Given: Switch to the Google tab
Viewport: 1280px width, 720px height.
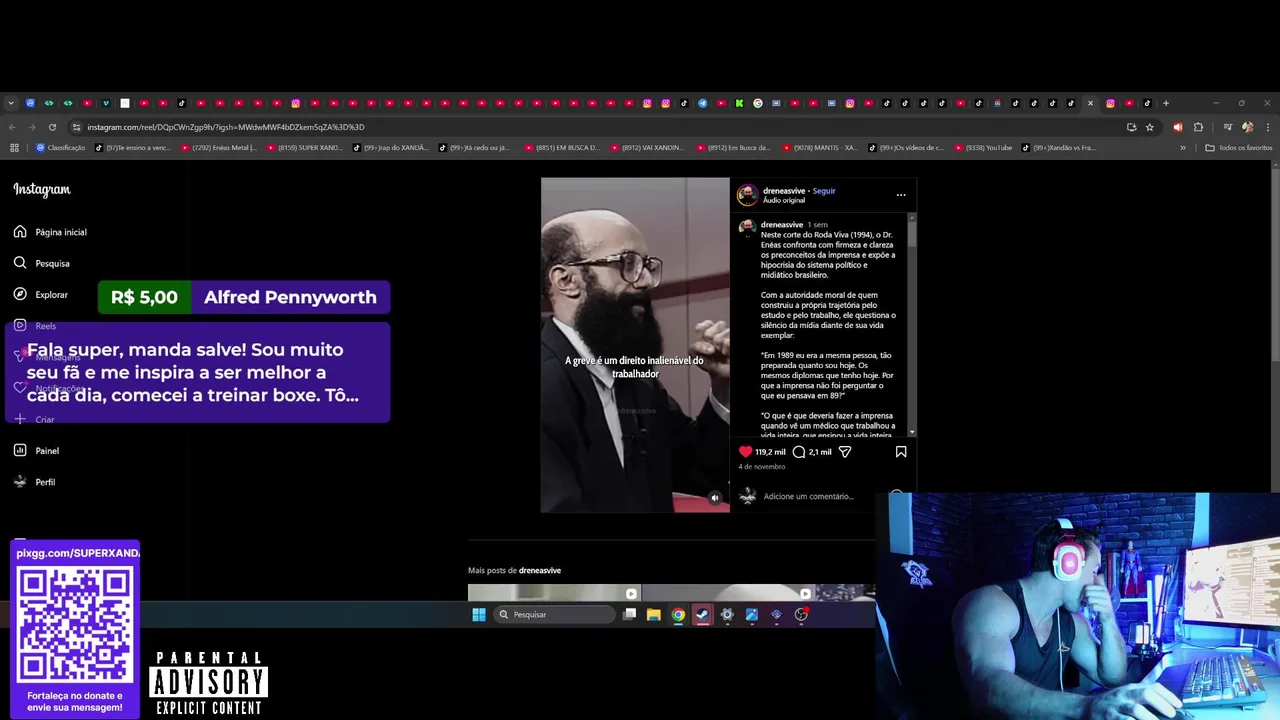Looking at the screenshot, I should pyautogui.click(x=758, y=103).
